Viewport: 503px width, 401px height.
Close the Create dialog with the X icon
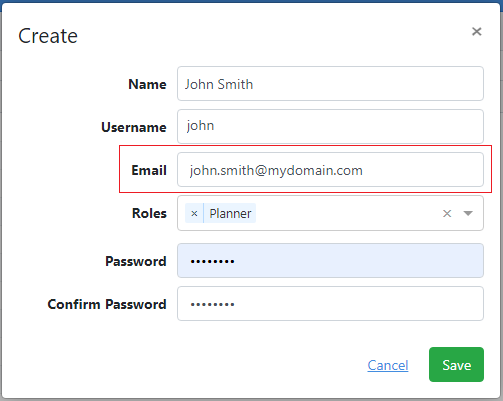tap(477, 32)
